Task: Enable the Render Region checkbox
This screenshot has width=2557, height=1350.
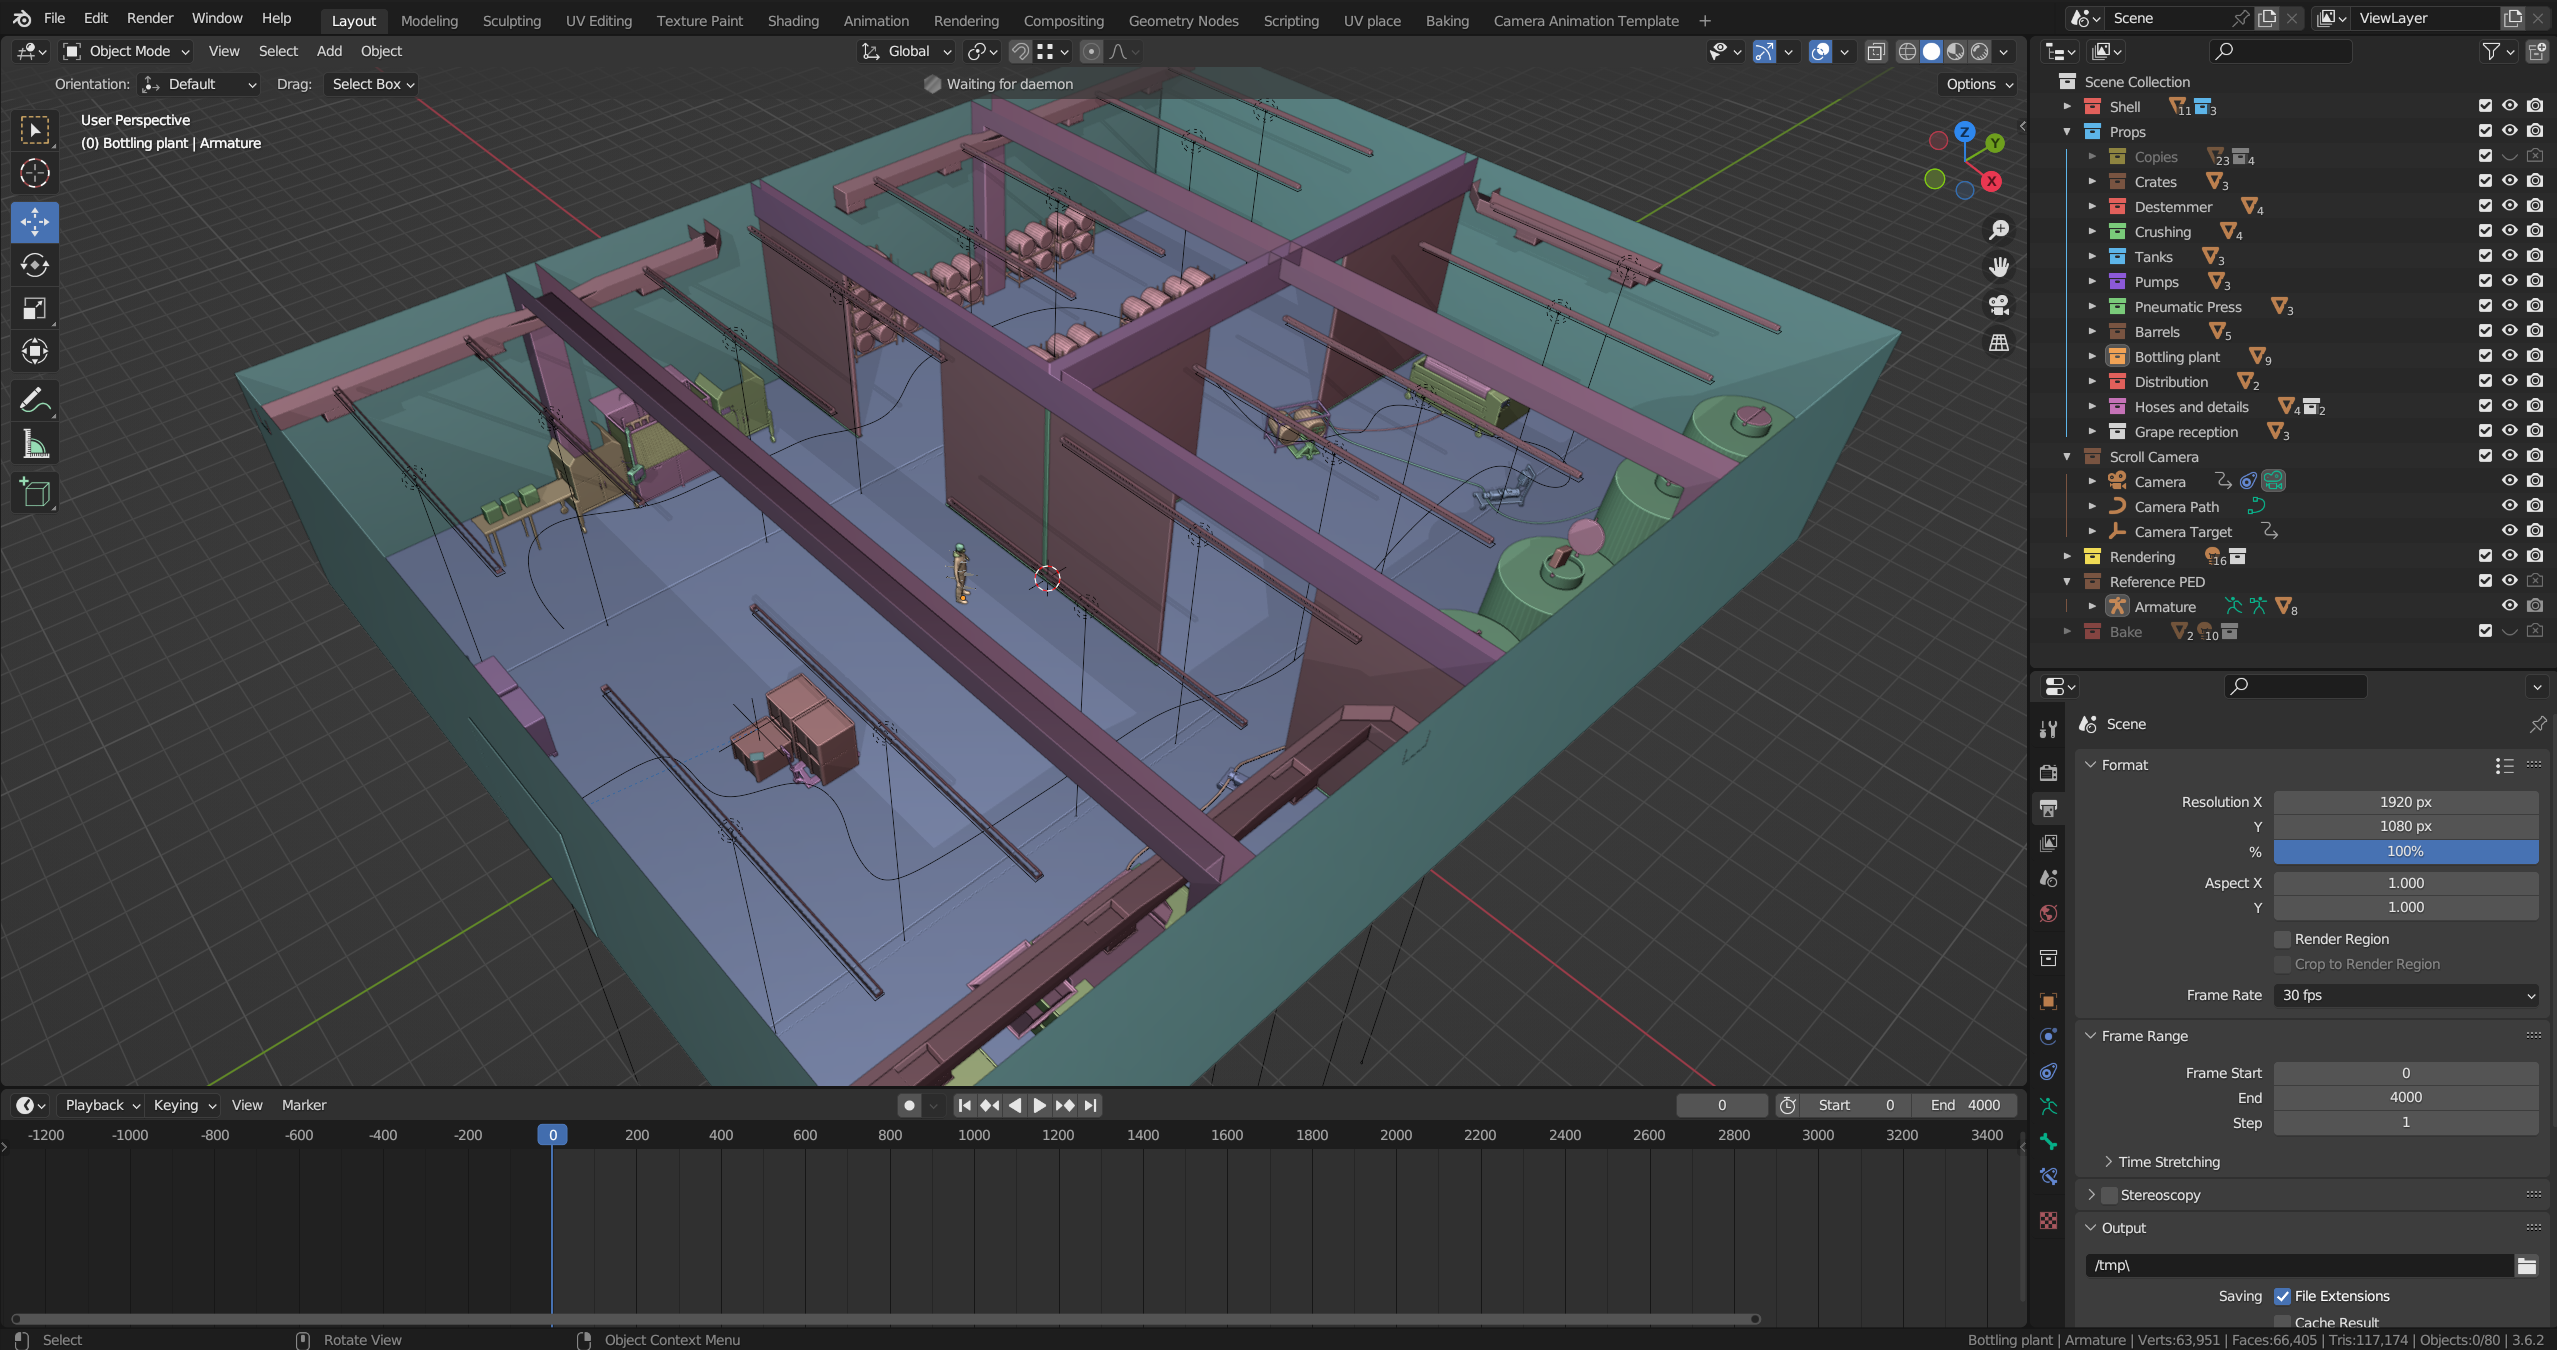Action: tap(2282, 939)
